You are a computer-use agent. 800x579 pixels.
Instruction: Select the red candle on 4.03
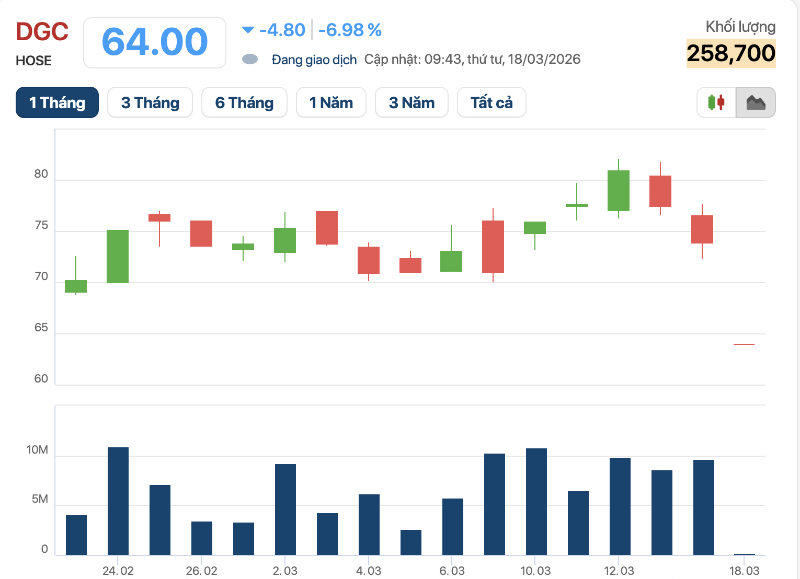click(369, 260)
